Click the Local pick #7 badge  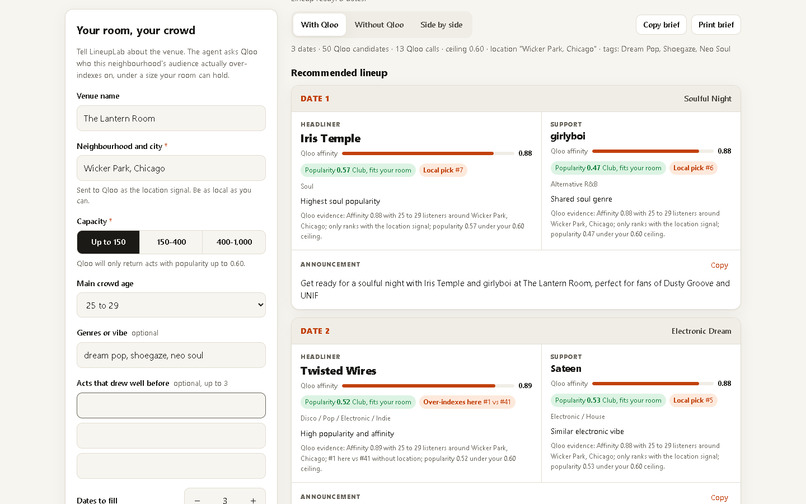[443, 170]
